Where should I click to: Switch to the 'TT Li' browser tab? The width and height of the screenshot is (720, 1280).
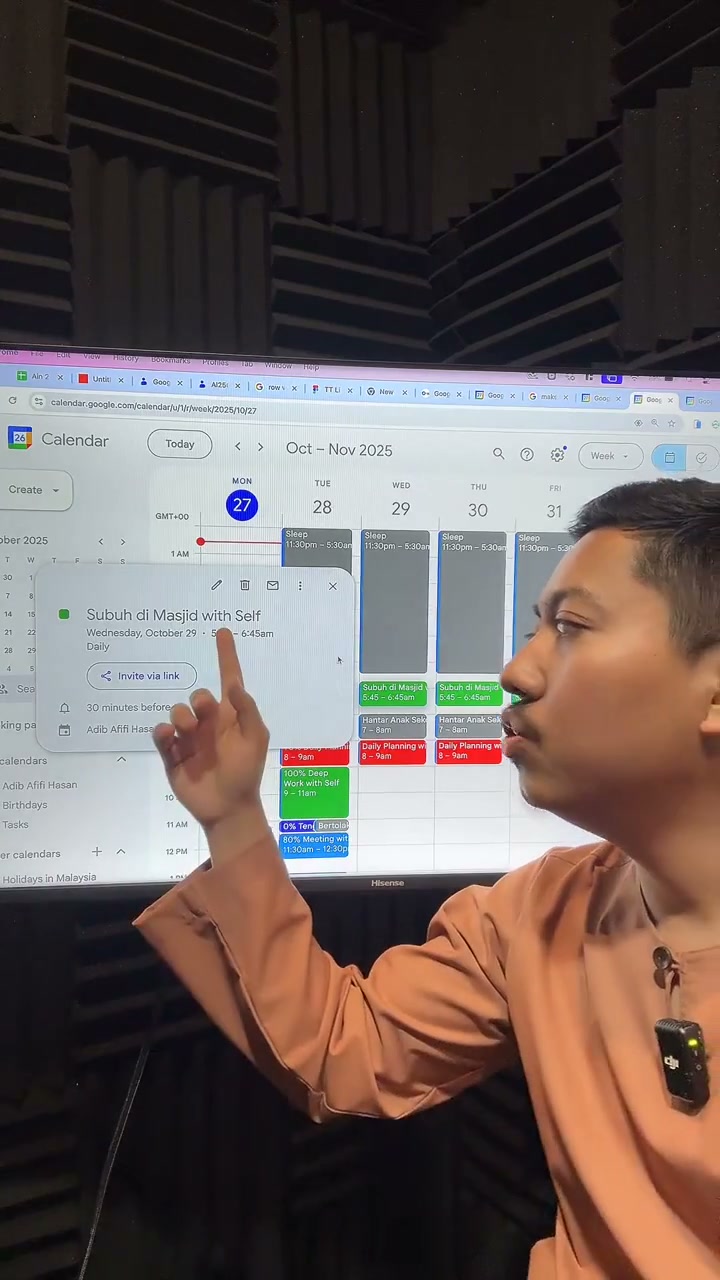pos(330,390)
